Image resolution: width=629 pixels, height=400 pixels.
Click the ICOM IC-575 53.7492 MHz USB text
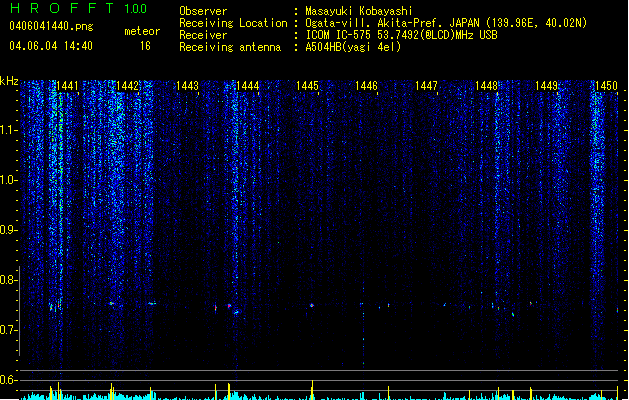tap(401, 35)
